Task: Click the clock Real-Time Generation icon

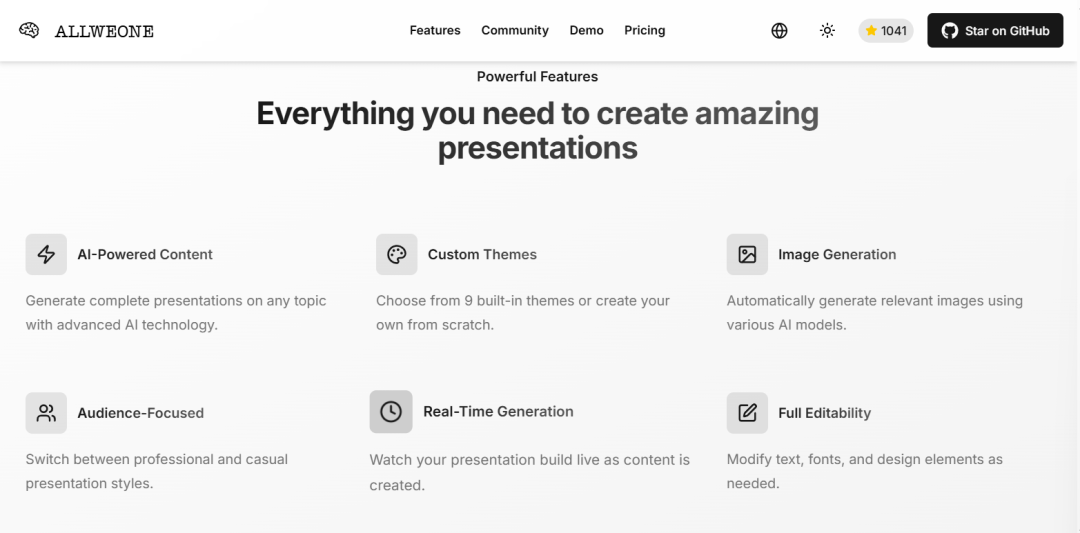Action: point(391,412)
